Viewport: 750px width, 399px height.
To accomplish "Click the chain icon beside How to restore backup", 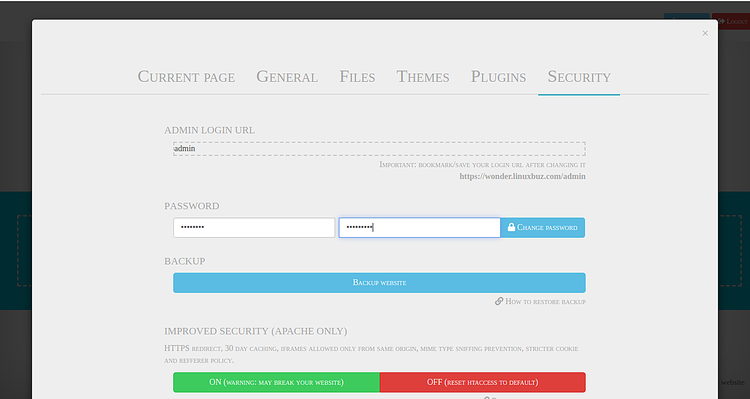I will coord(499,301).
